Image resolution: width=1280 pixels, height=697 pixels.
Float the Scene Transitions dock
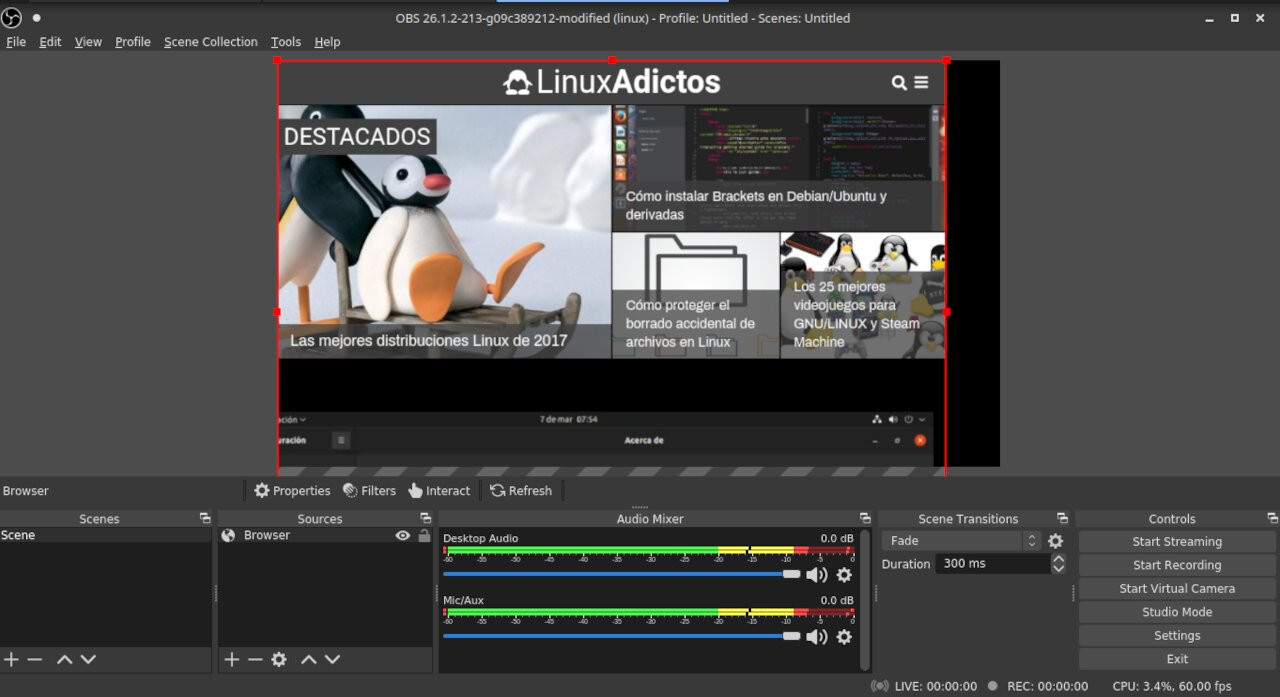(1063, 518)
